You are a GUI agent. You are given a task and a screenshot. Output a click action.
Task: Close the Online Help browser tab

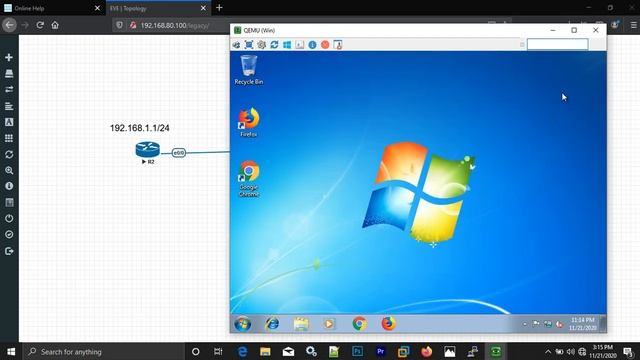click(x=97, y=8)
